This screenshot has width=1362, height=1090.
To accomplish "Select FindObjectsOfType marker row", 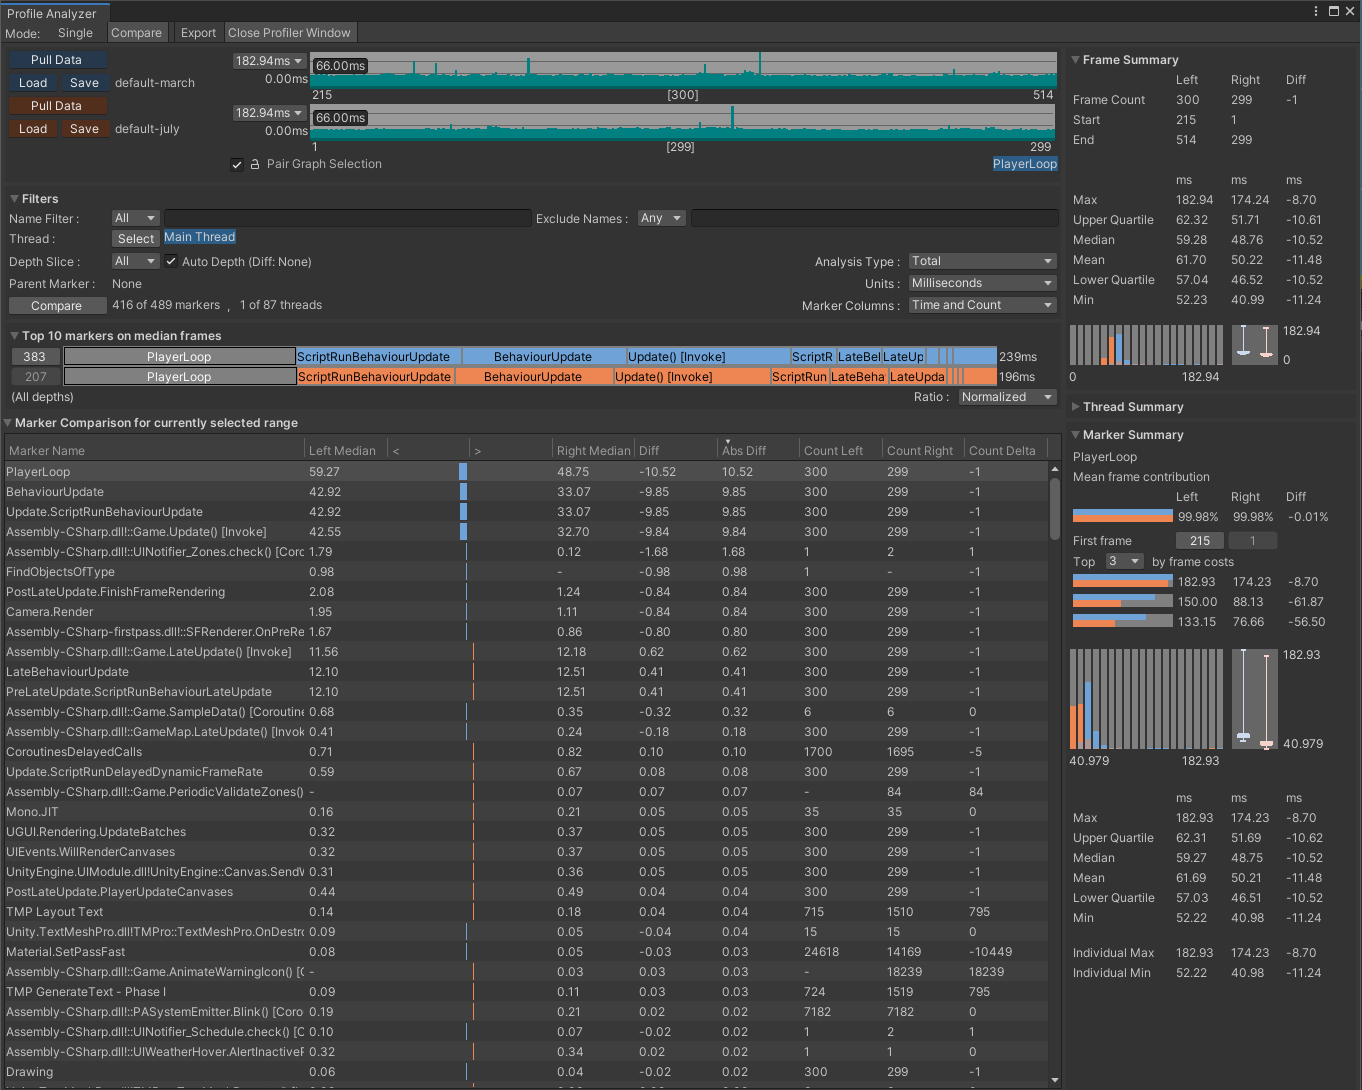I will (526, 572).
